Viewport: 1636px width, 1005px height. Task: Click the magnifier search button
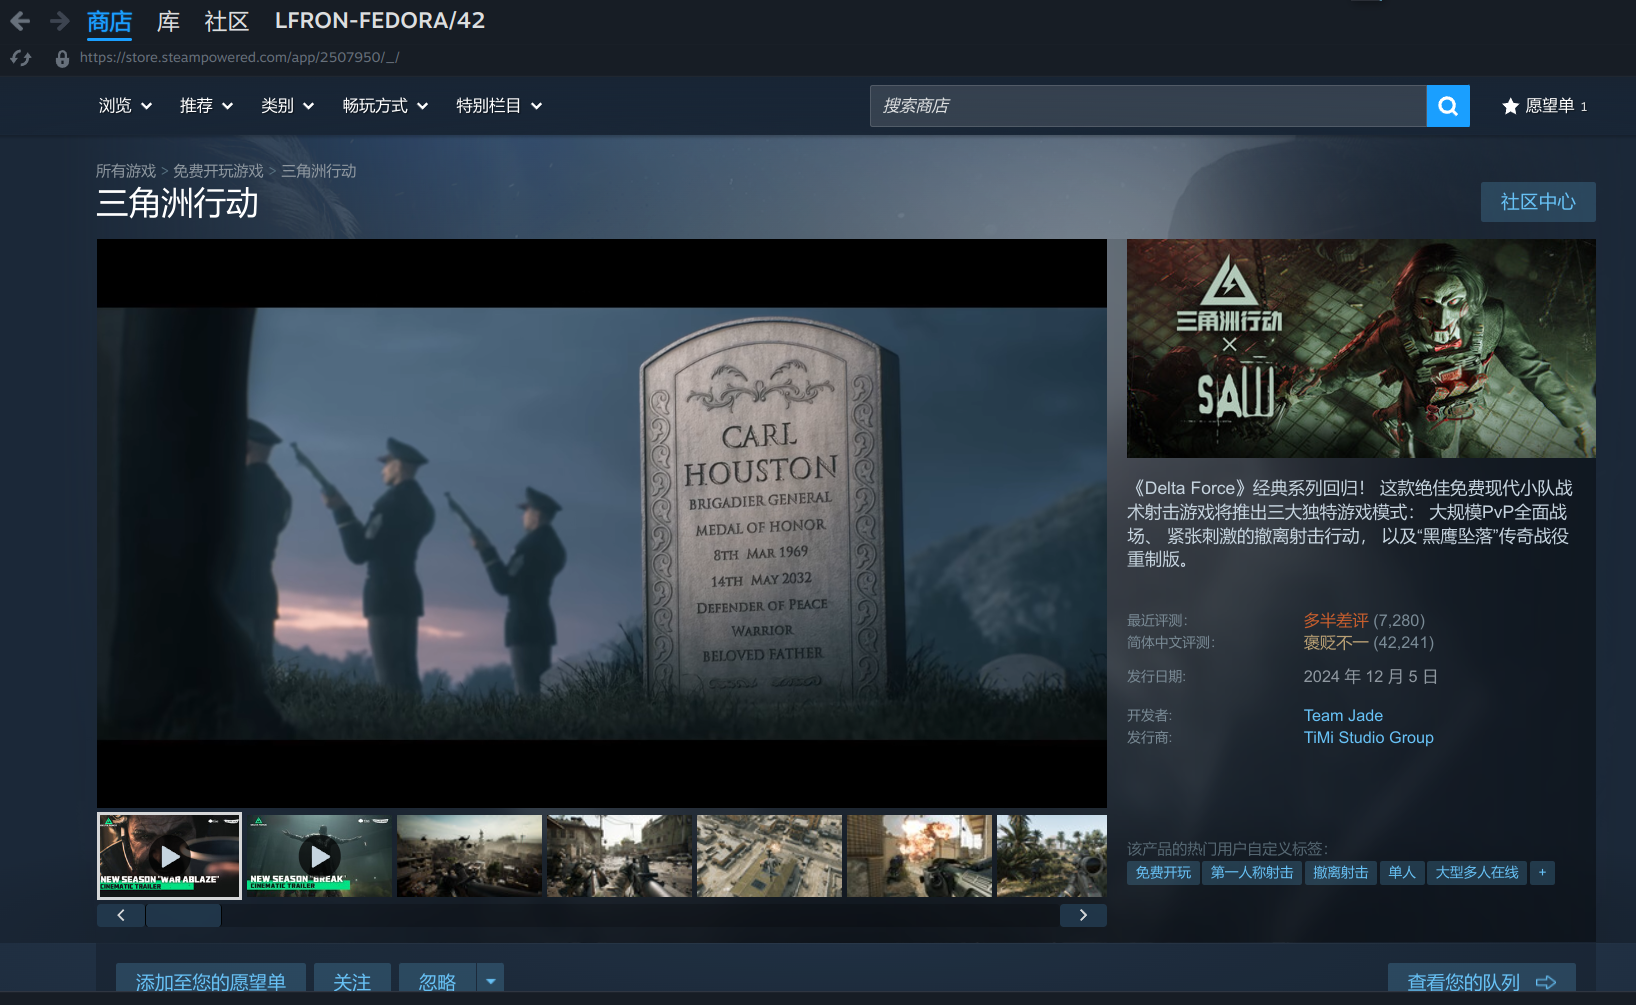(x=1448, y=106)
